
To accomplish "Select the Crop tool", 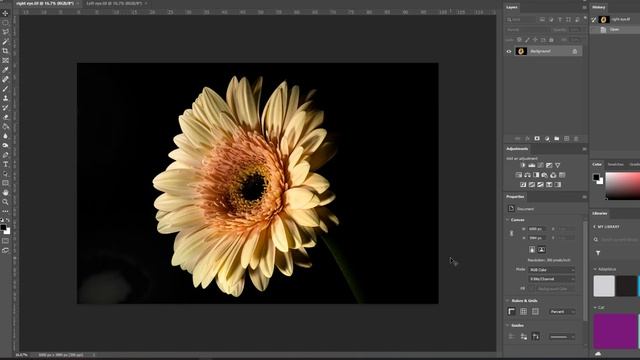I will tap(5, 51).
